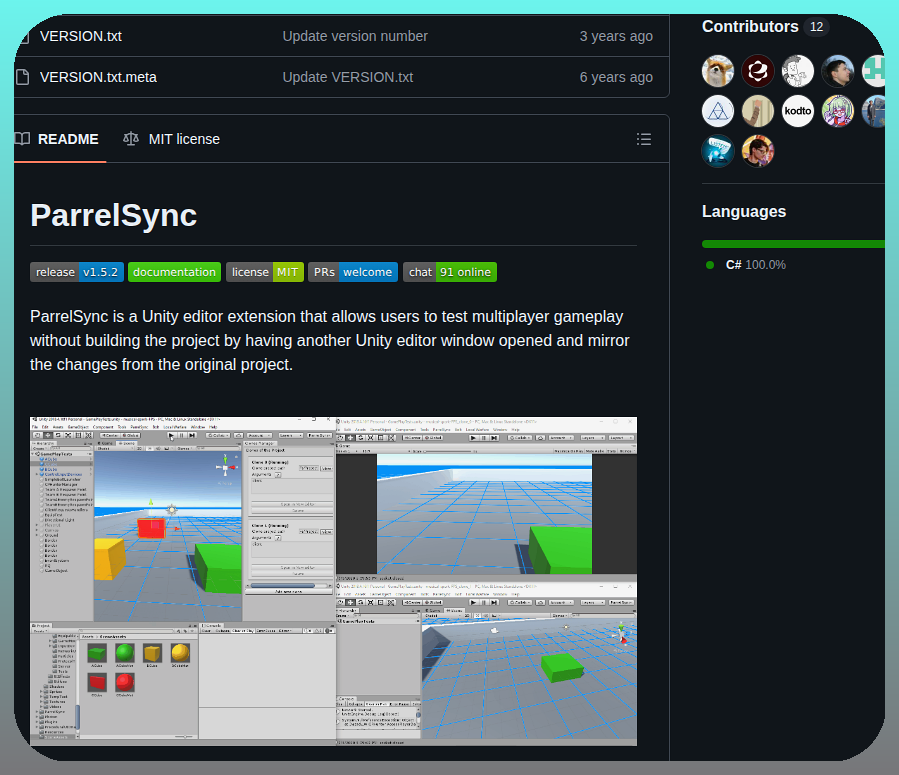Open the fox avatar contributor profile
Viewport: 899px width, 775px height.
click(x=718, y=71)
